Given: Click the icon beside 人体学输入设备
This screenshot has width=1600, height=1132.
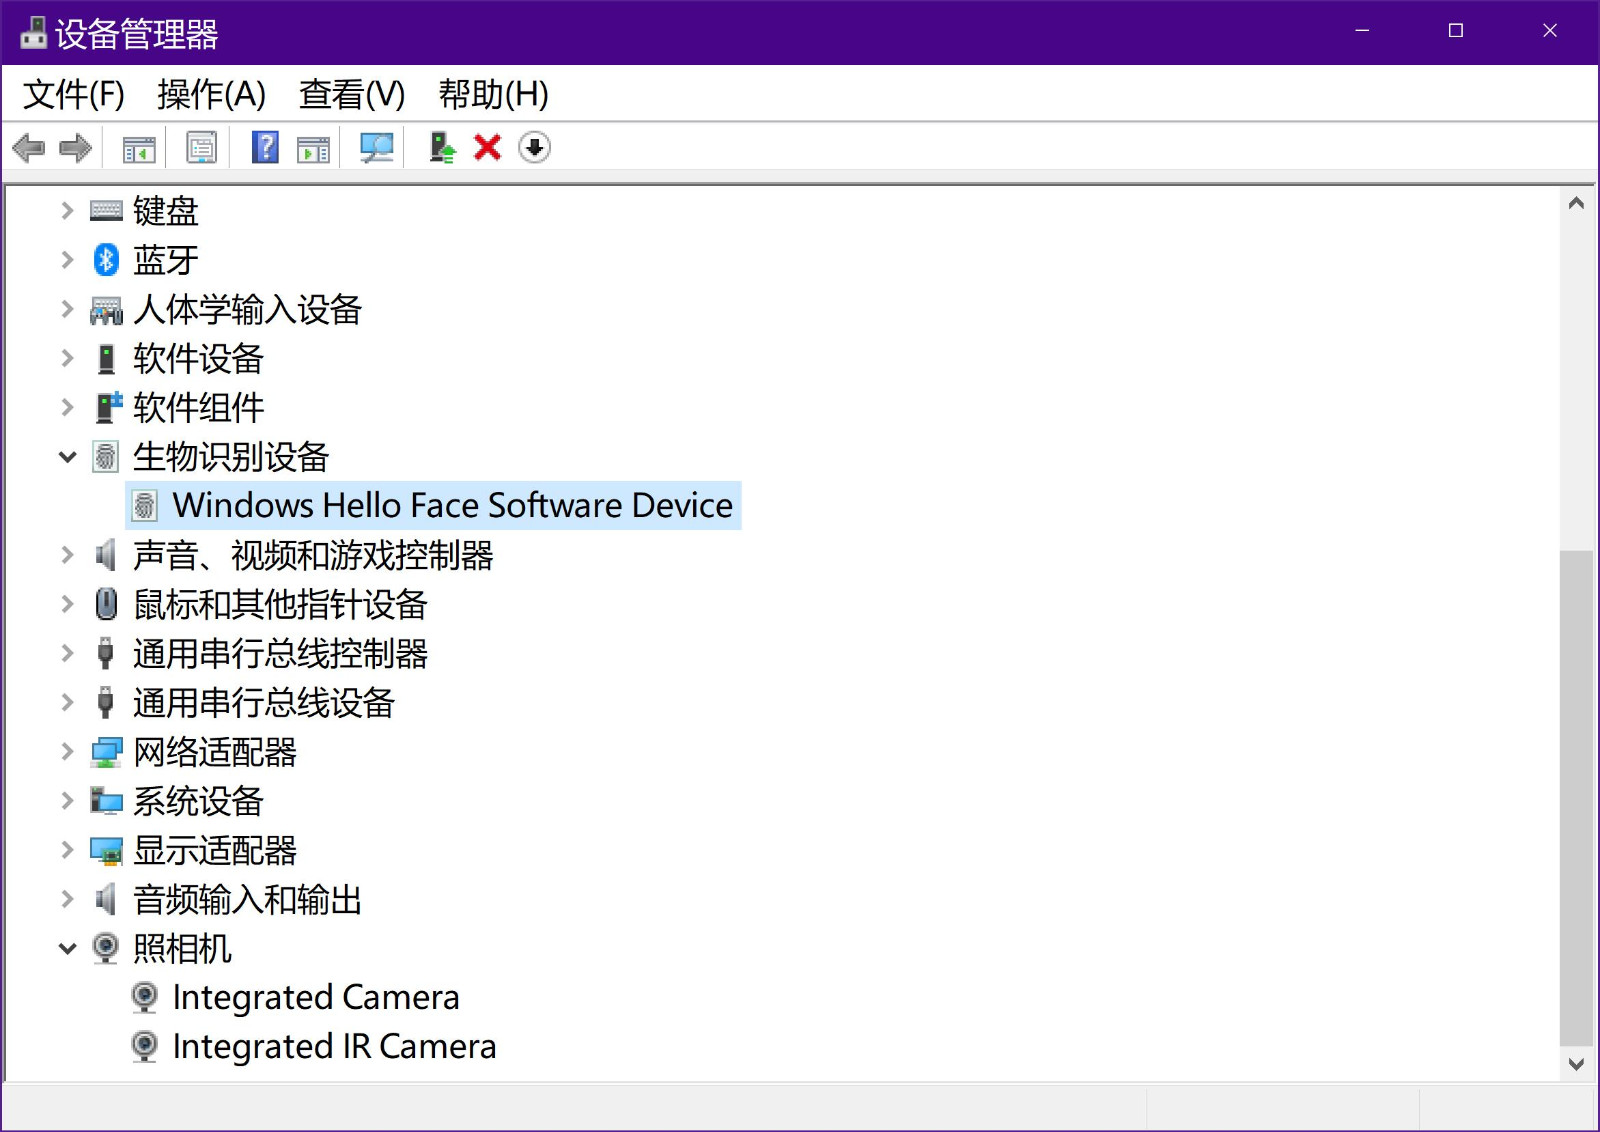Looking at the screenshot, I should [x=106, y=309].
